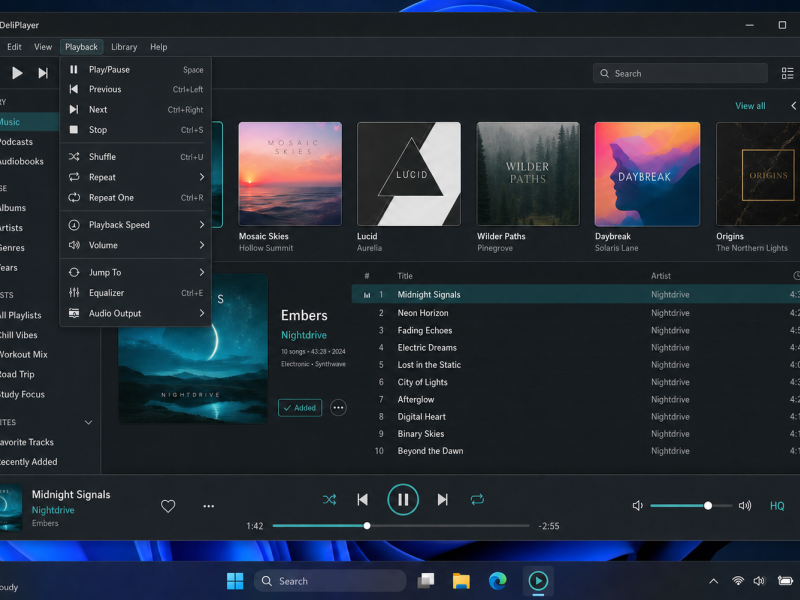Select Play/Pause in the Playback menu
This screenshot has width=800, height=600.
click(x=136, y=69)
